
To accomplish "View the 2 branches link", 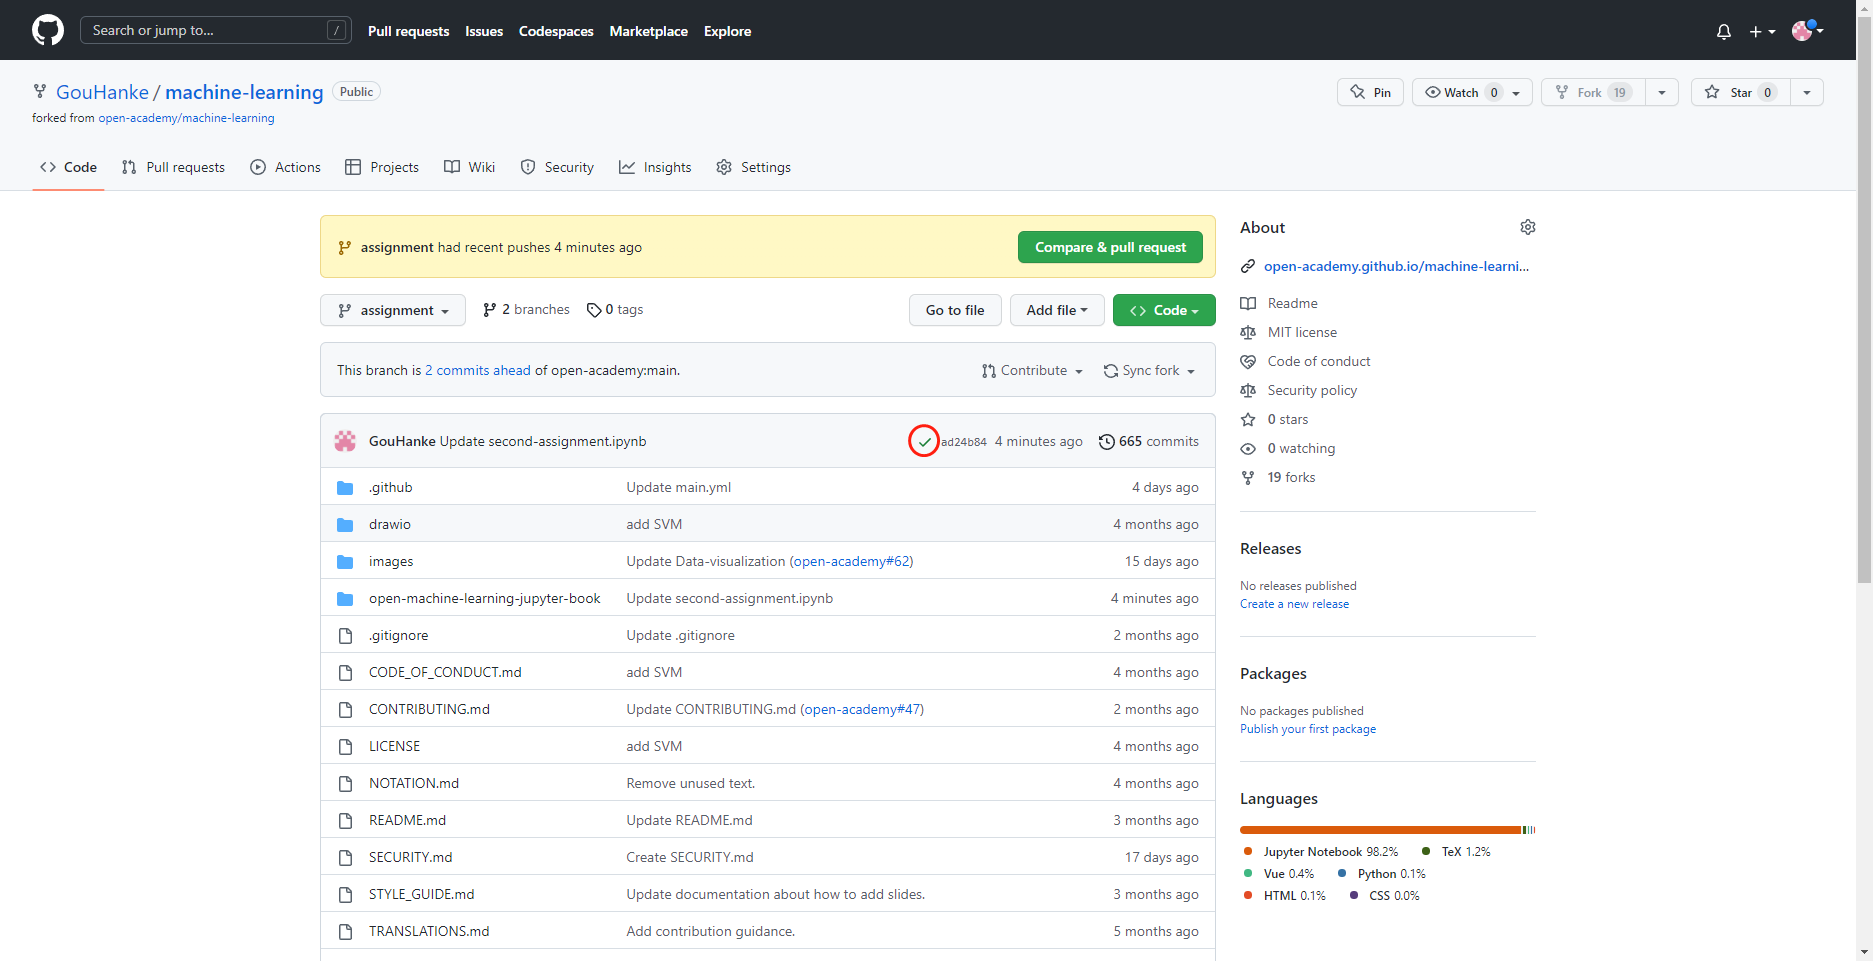I will pyautogui.click(x=526, y=310).
